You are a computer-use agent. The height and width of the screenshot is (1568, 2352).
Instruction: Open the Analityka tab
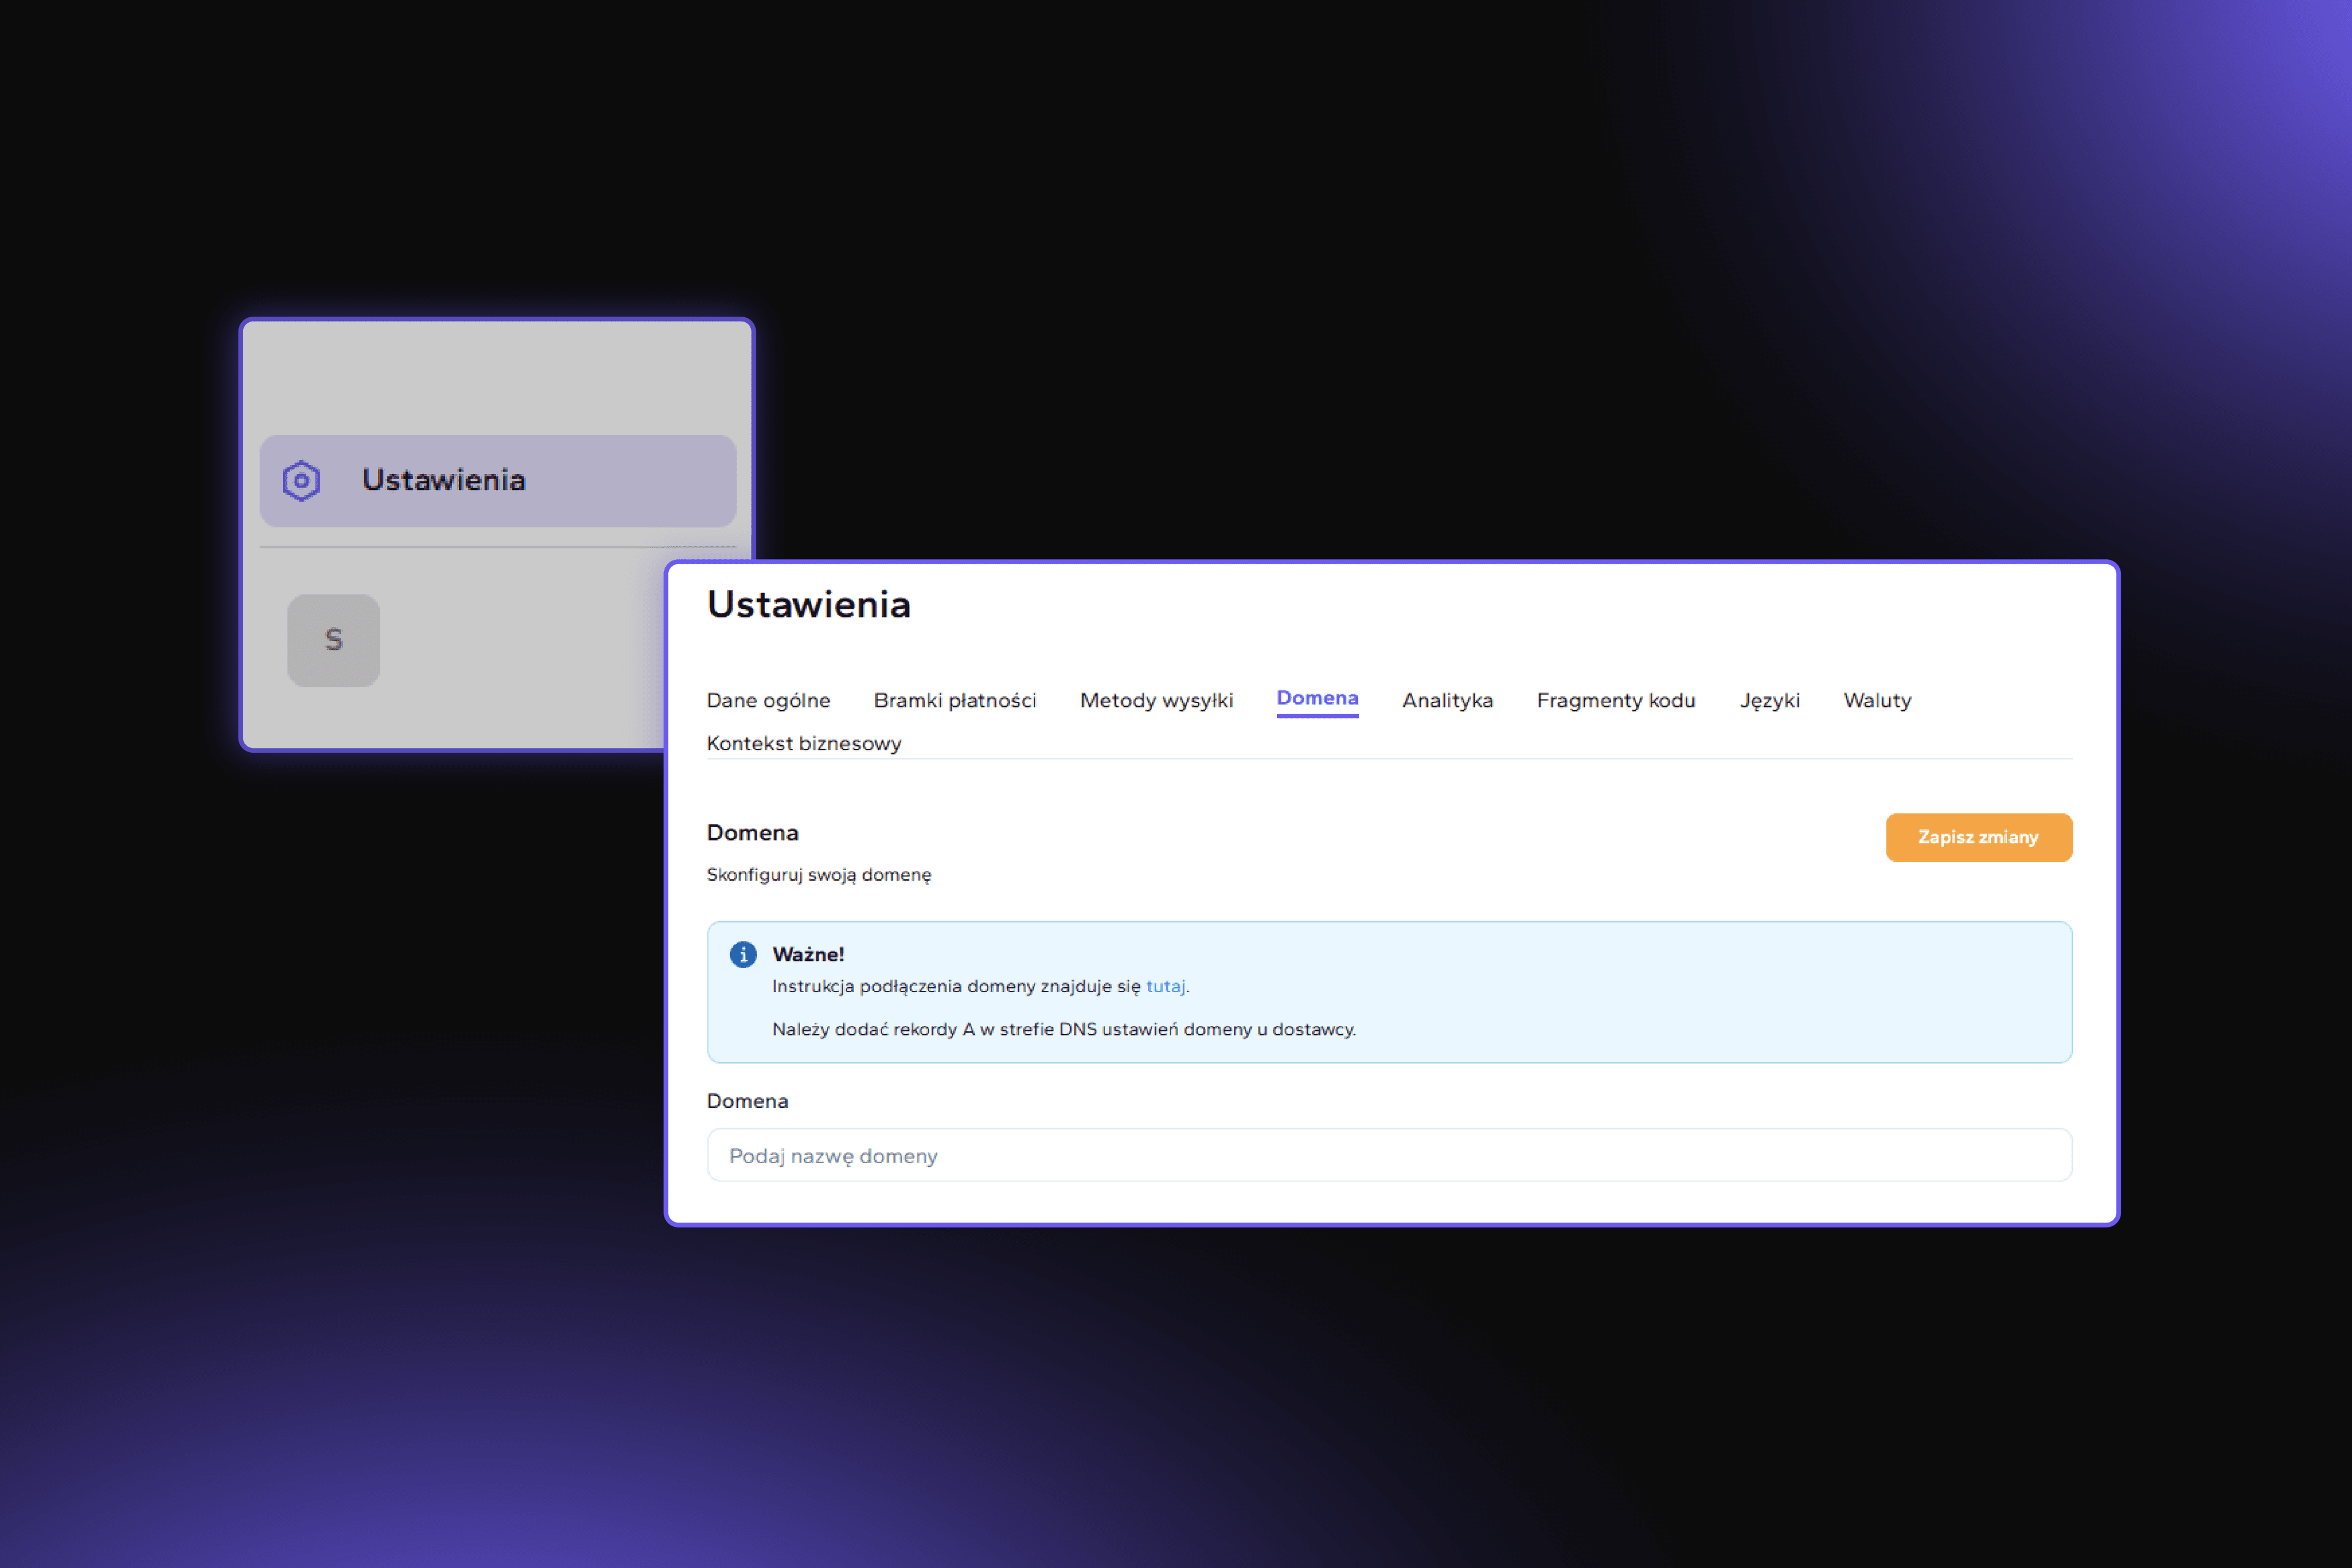[x=1447, y=700]
